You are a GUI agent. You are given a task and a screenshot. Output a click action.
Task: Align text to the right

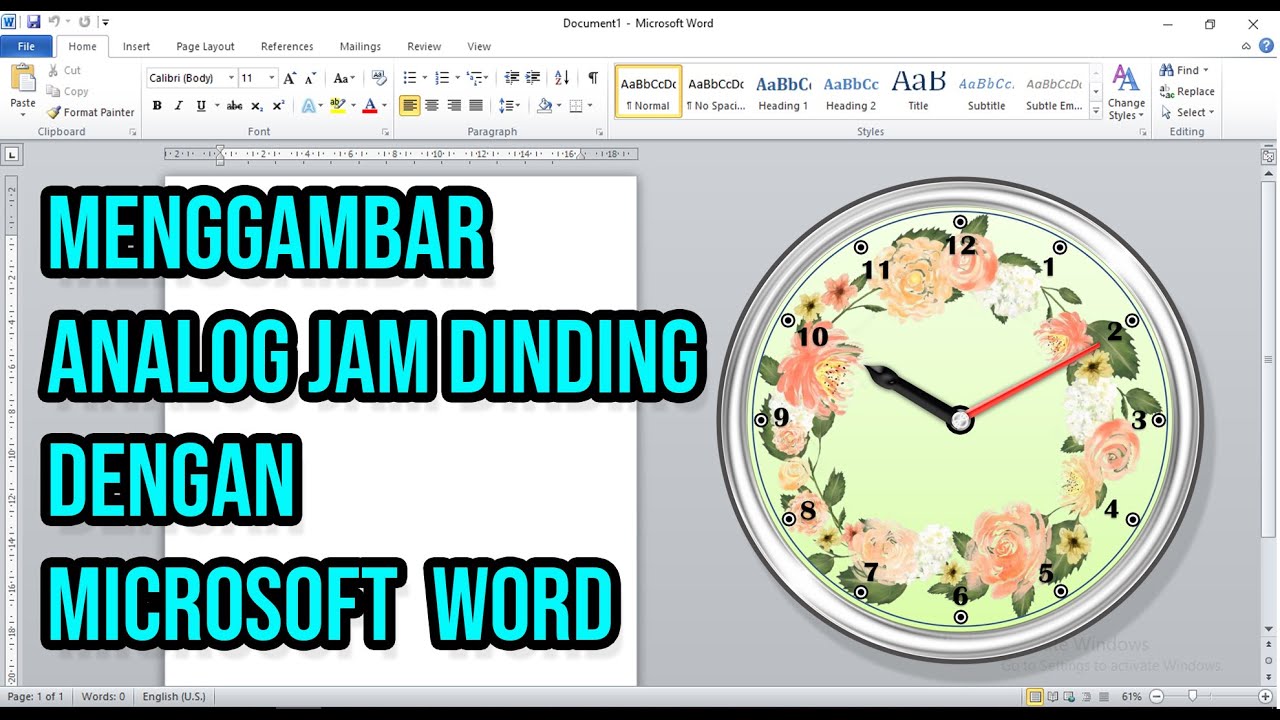click(454, 105)
